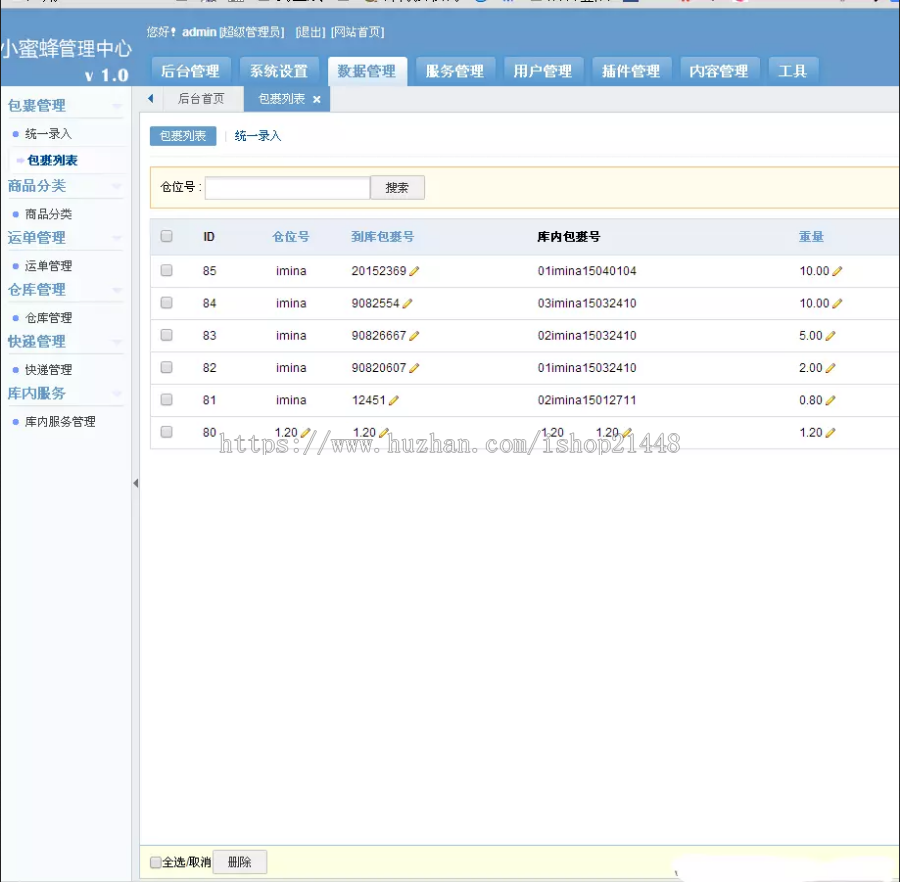Screen dimensions: 900x882
Task: Toggle the 全选/取消 checkbox at bottom
Action: [155, 862]
